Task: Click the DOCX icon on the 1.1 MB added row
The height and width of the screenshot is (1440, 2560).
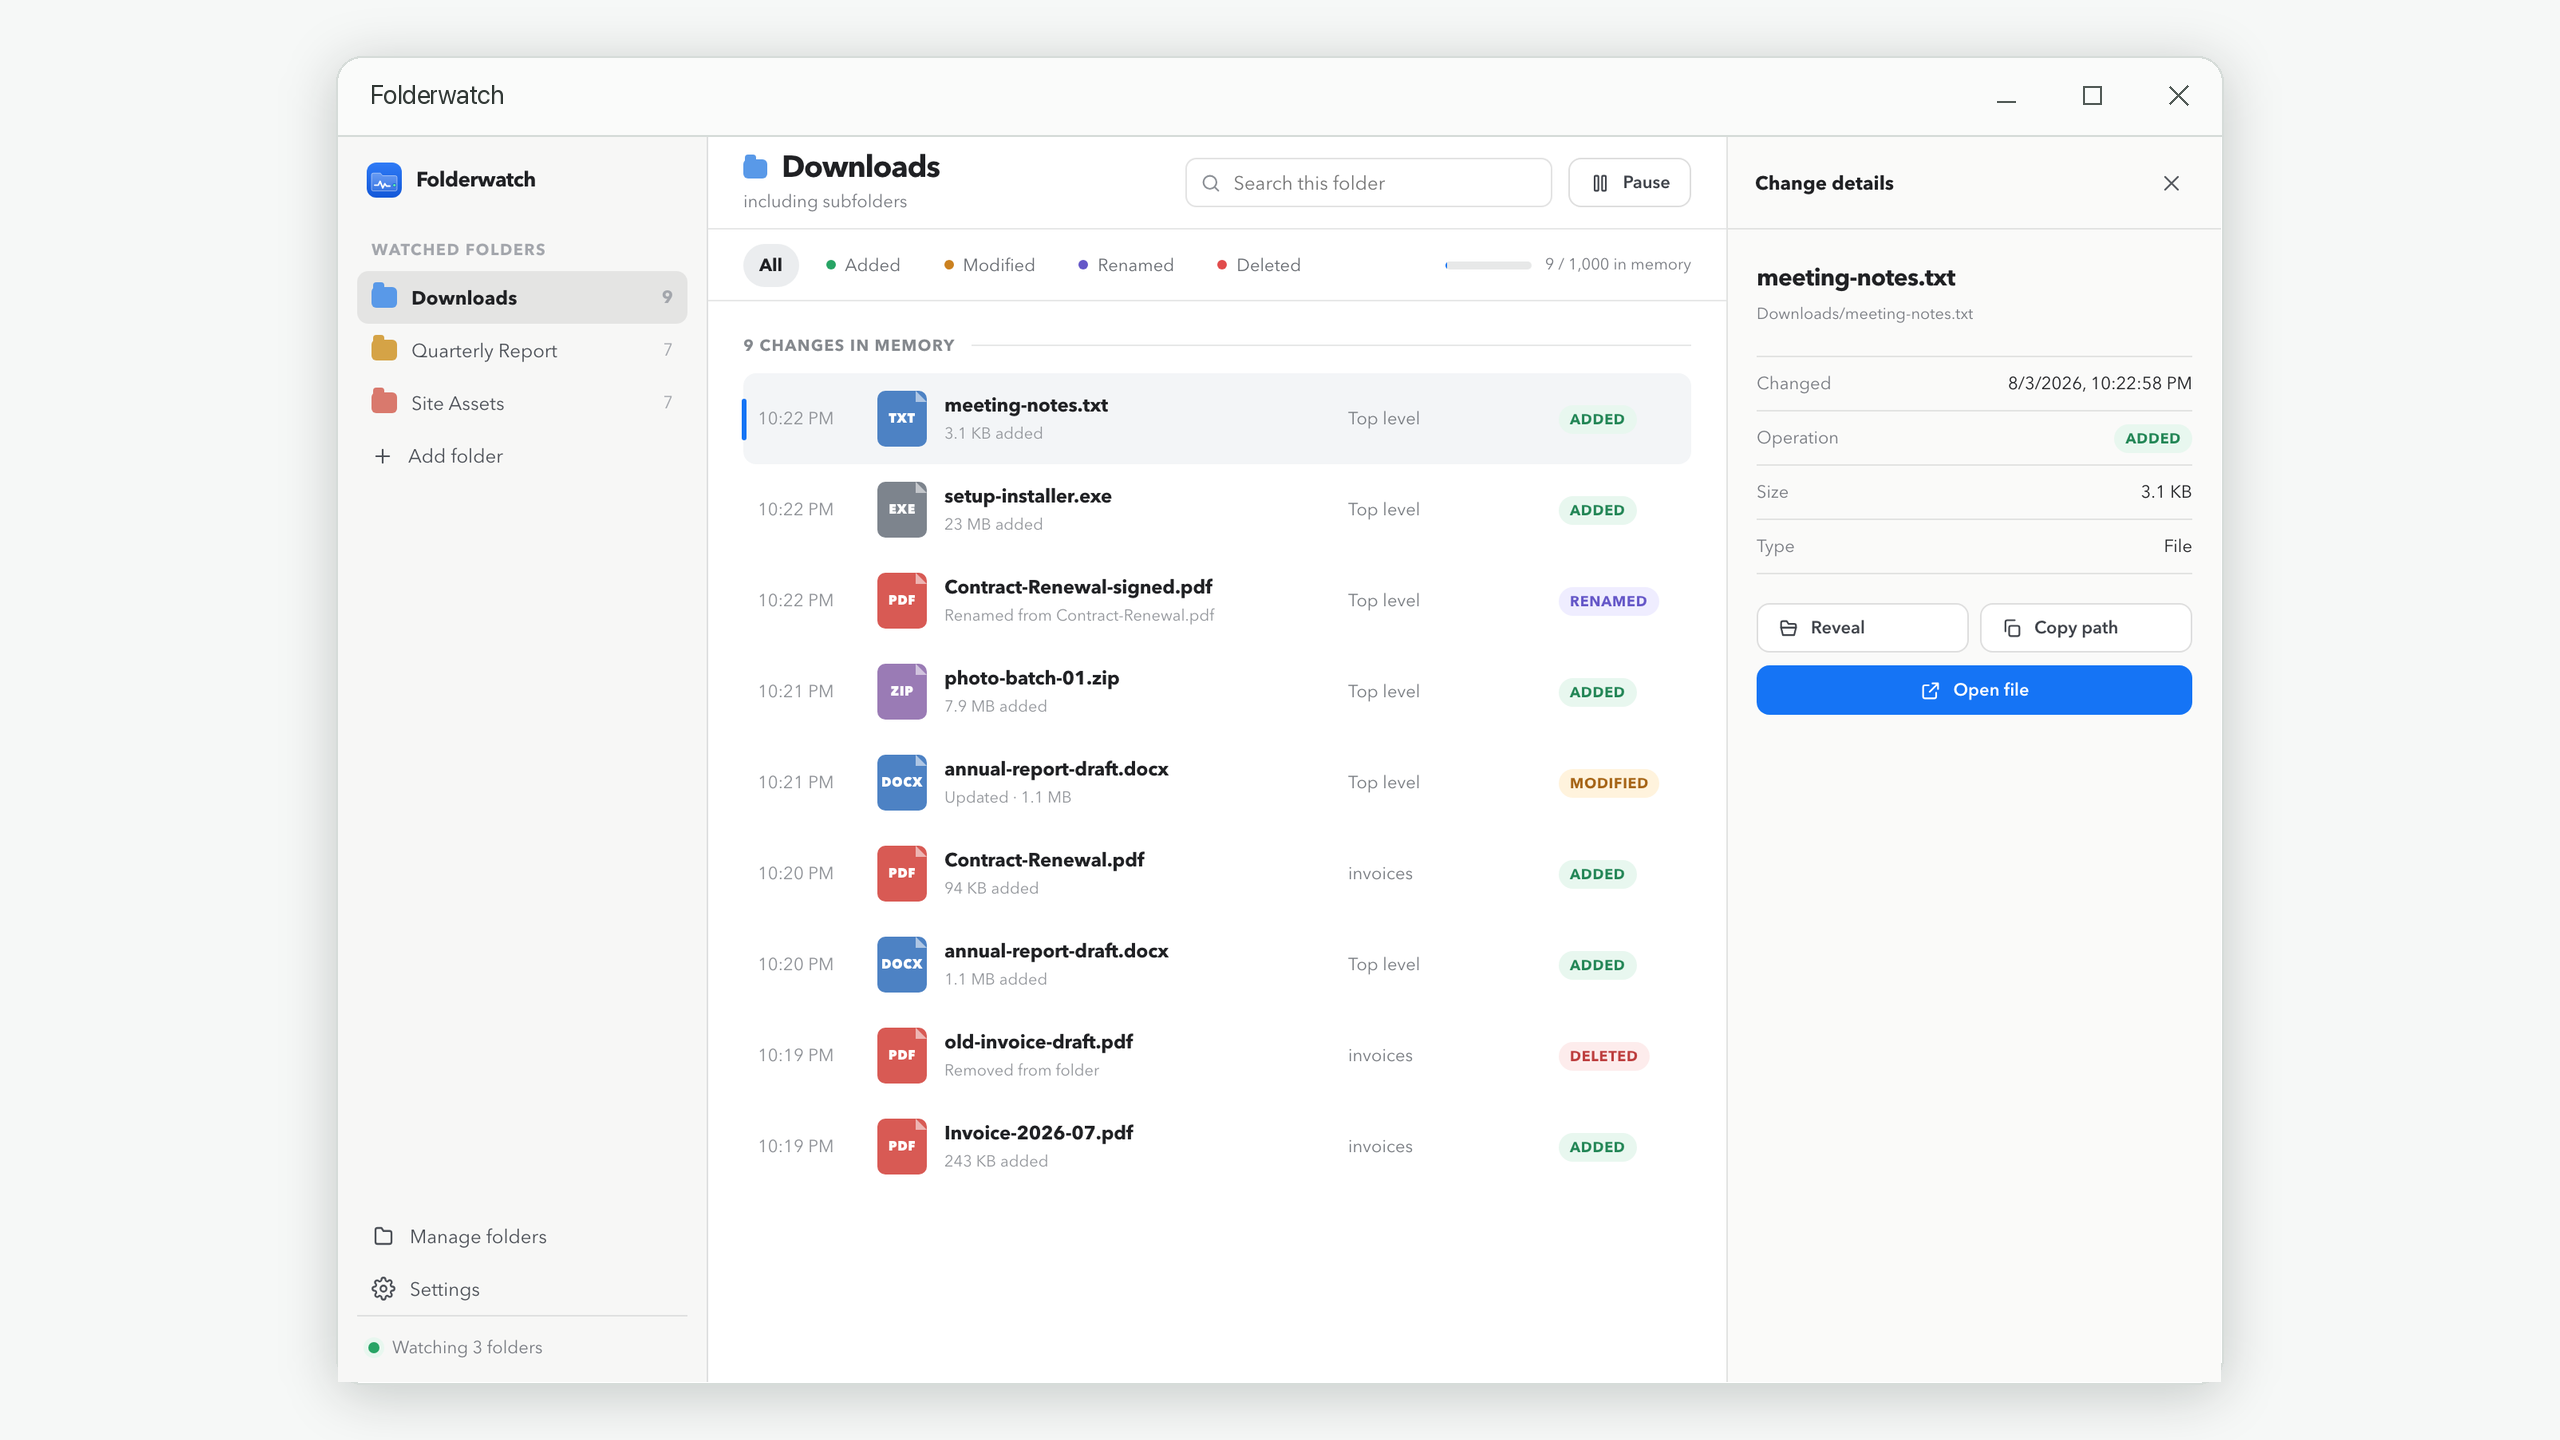Action: 901,964
